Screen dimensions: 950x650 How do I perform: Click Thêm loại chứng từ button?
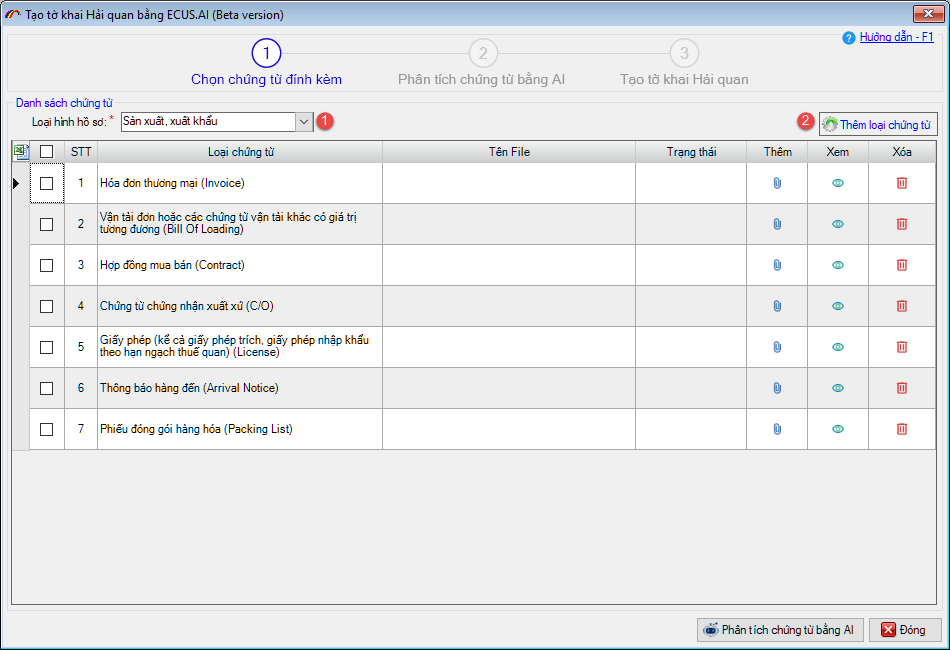878,125
